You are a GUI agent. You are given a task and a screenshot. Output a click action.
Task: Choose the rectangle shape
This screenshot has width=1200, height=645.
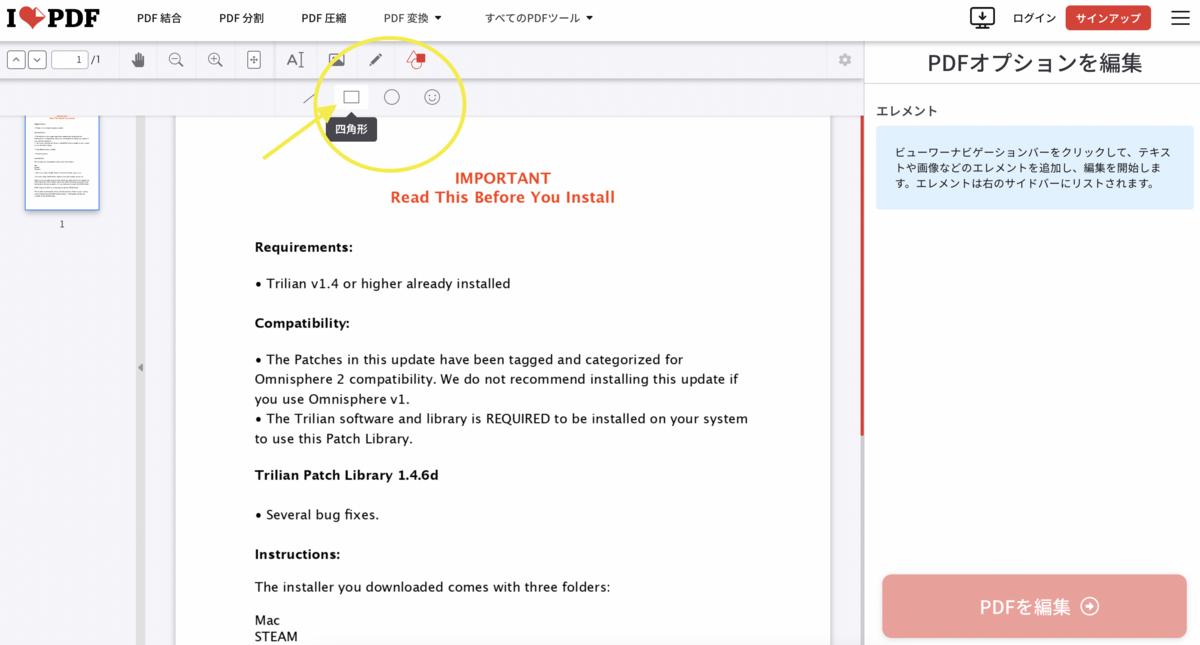coord(351,97)
